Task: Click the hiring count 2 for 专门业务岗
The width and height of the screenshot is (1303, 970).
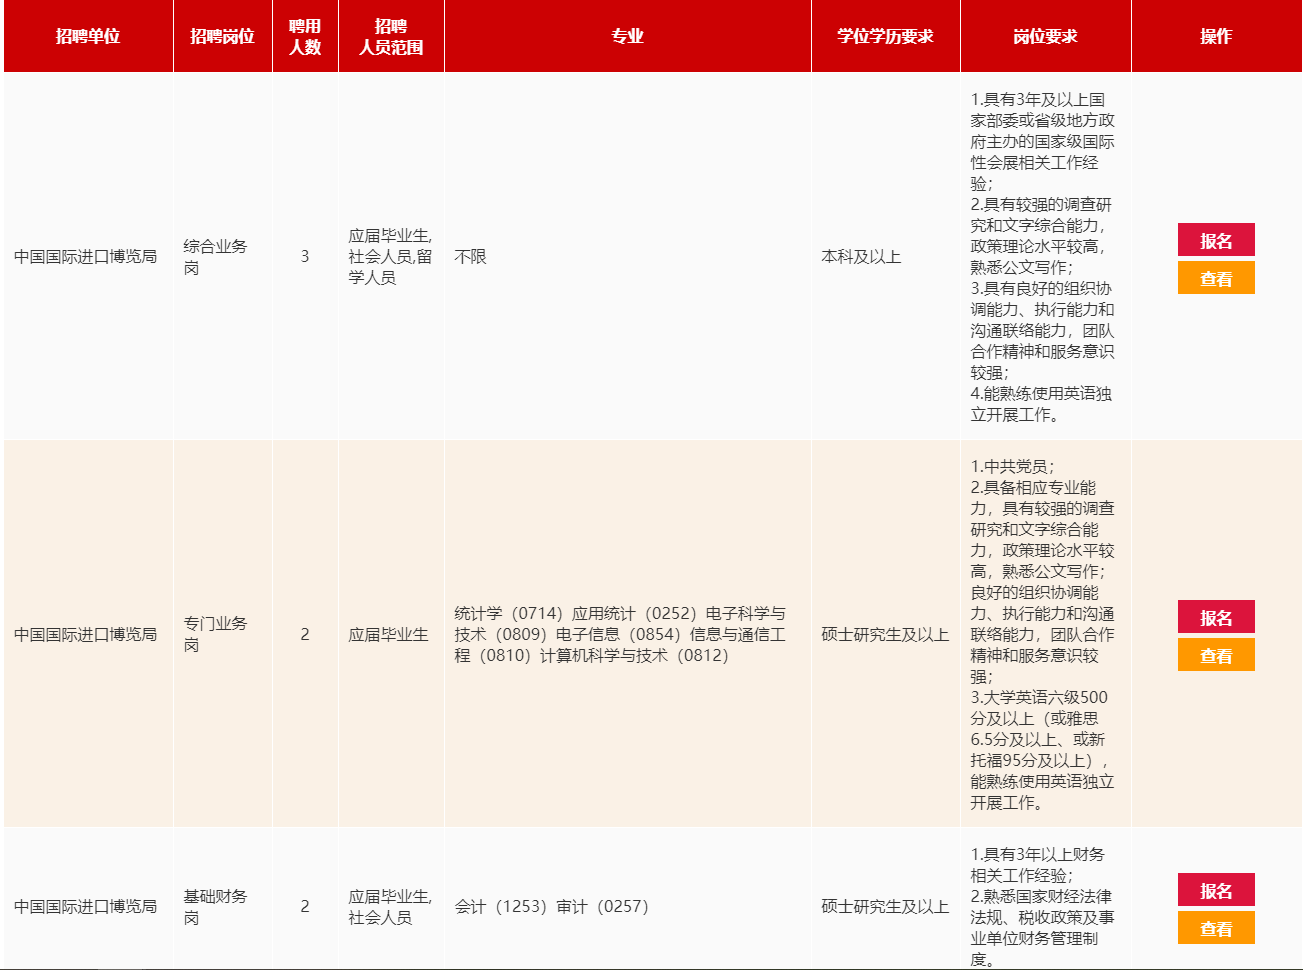Action: tap(305, 635)
